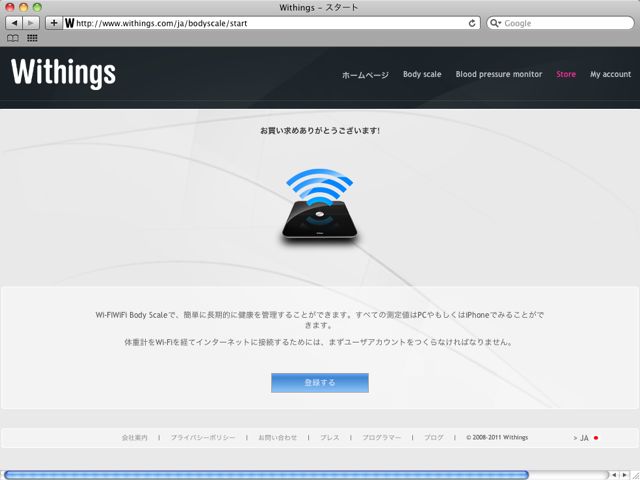This screenshot has width=640, height=480.
Task: Click the WiFi body scale image
Action: tap(320, 205)
